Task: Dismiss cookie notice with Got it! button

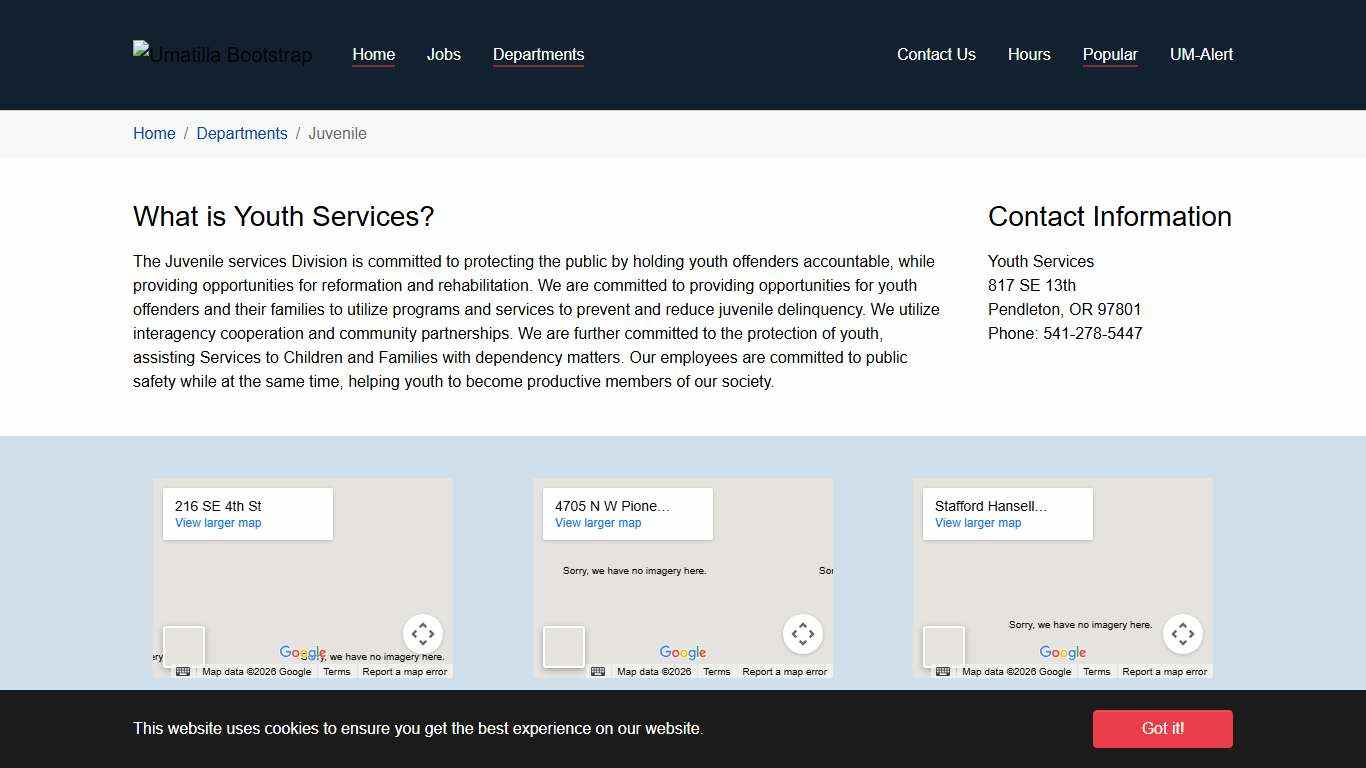Action: [x=1162, y=729]
